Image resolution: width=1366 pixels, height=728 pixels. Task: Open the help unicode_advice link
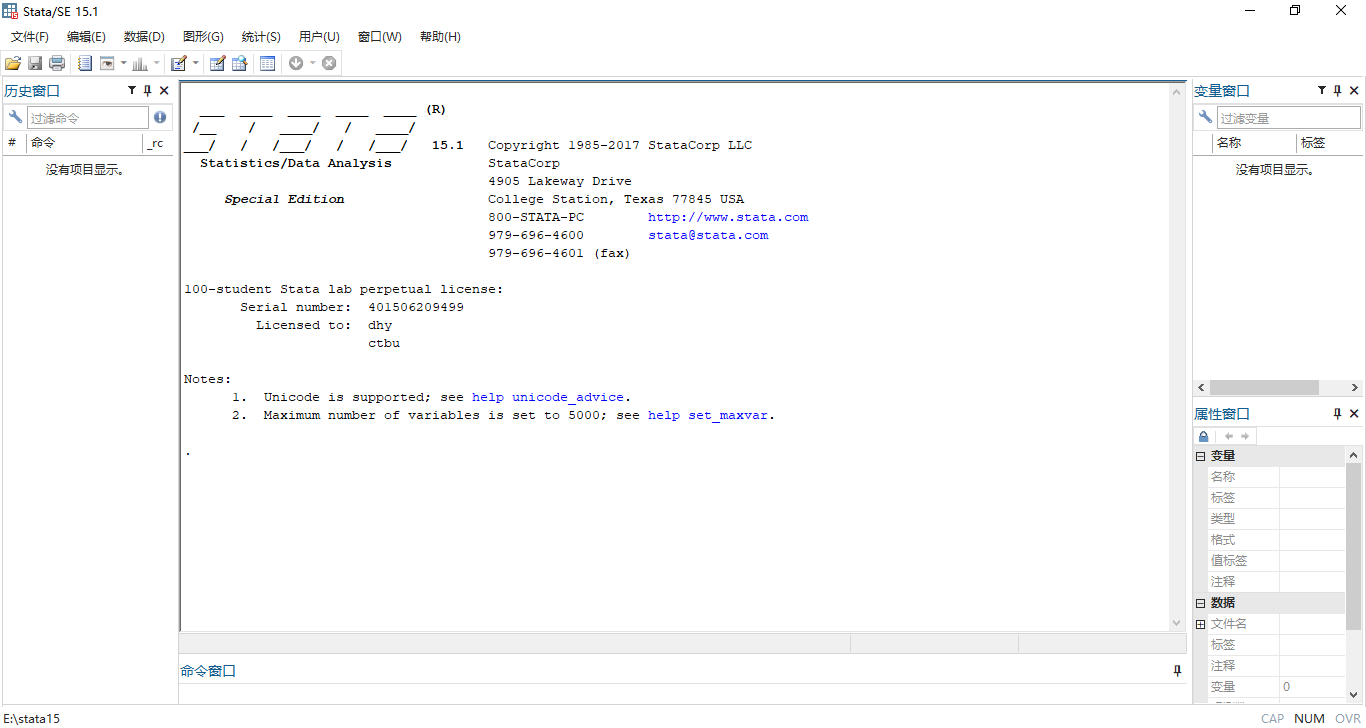(x=548, y=397)
